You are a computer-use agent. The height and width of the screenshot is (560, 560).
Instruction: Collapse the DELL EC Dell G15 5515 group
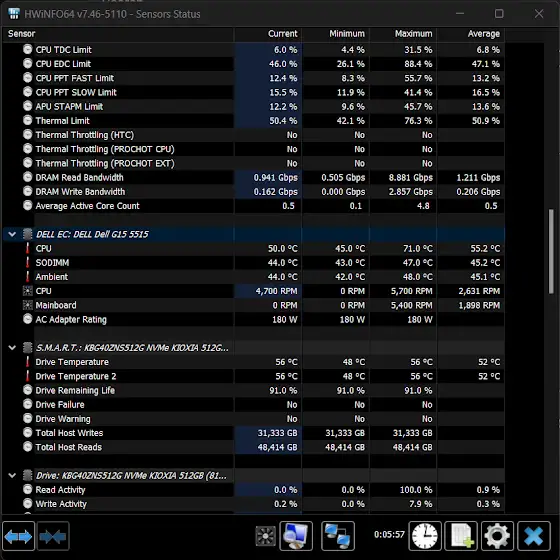pos(12,234)
